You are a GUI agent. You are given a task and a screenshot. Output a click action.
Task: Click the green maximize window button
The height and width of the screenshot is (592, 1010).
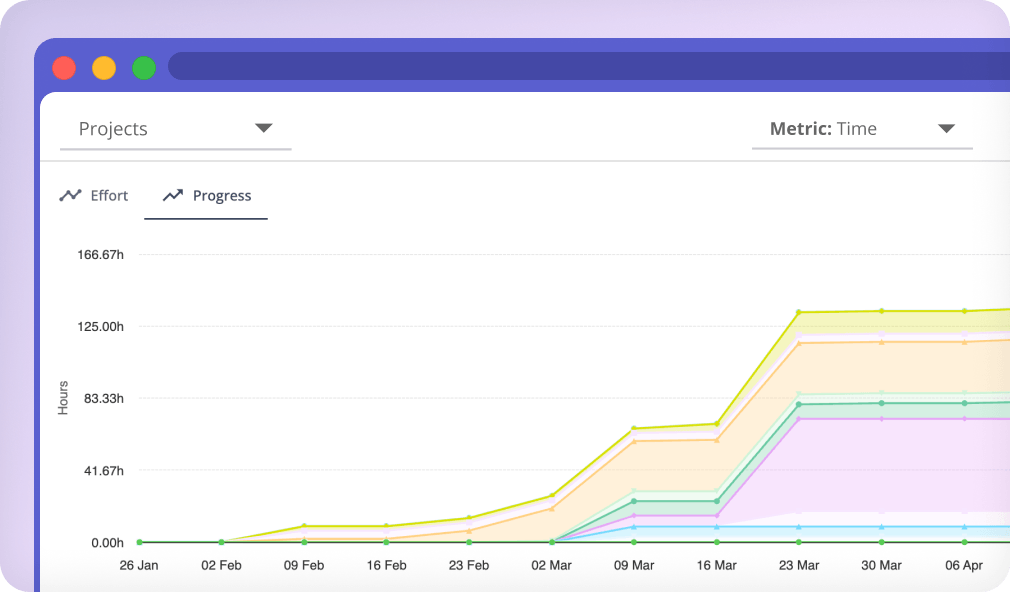(x=144, y=68)
